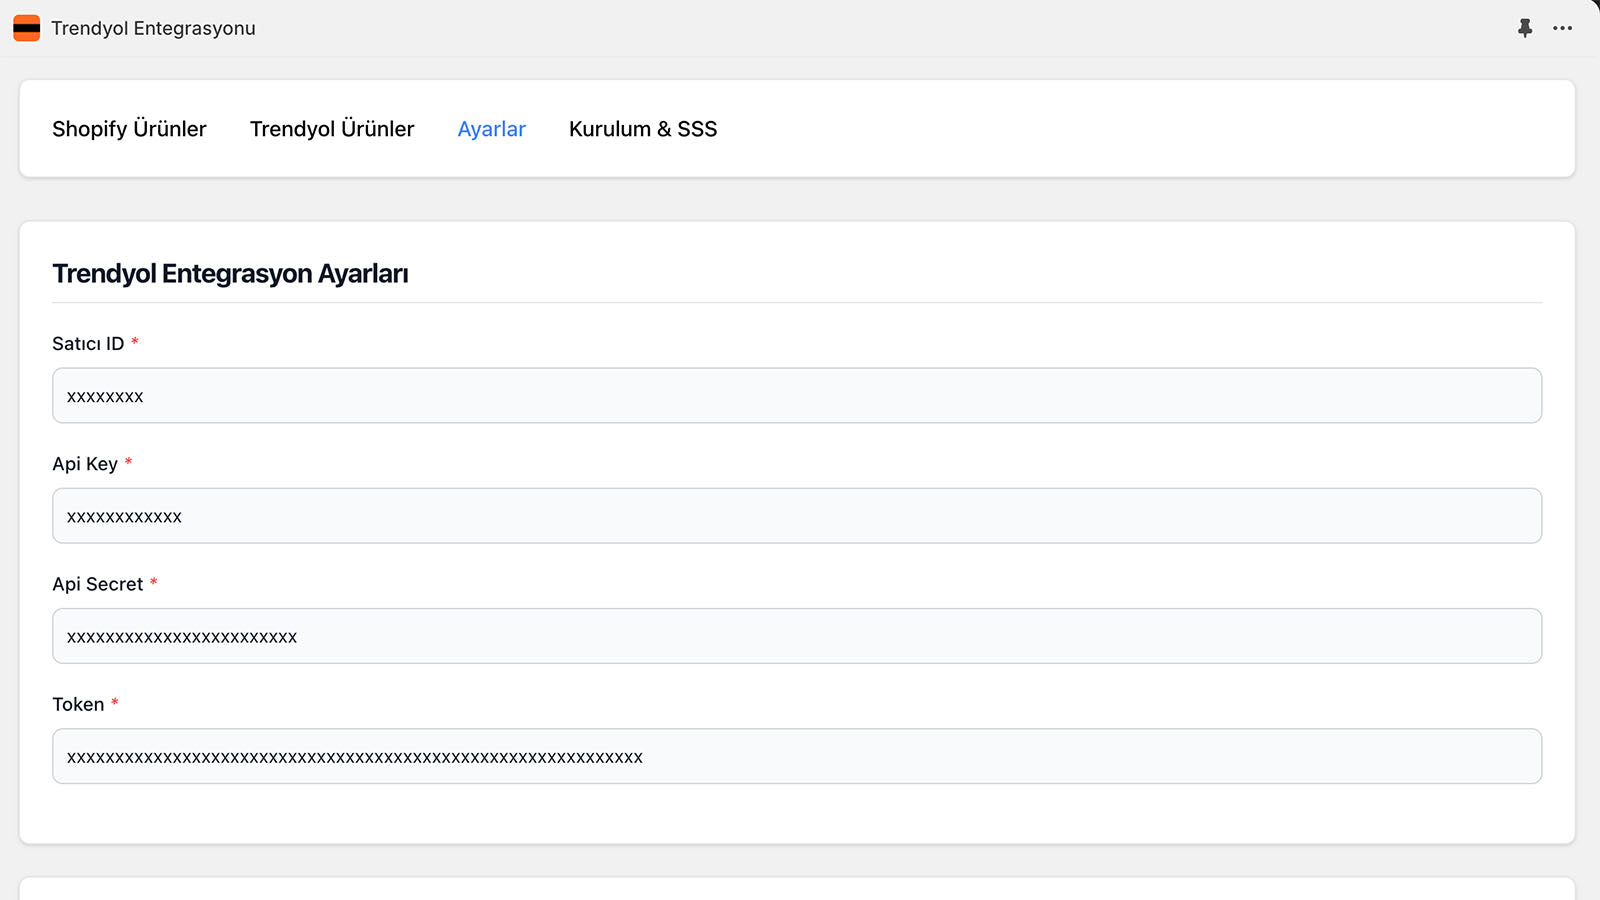
Task: Select the Ayarlar tab
Action: point(491,129)
